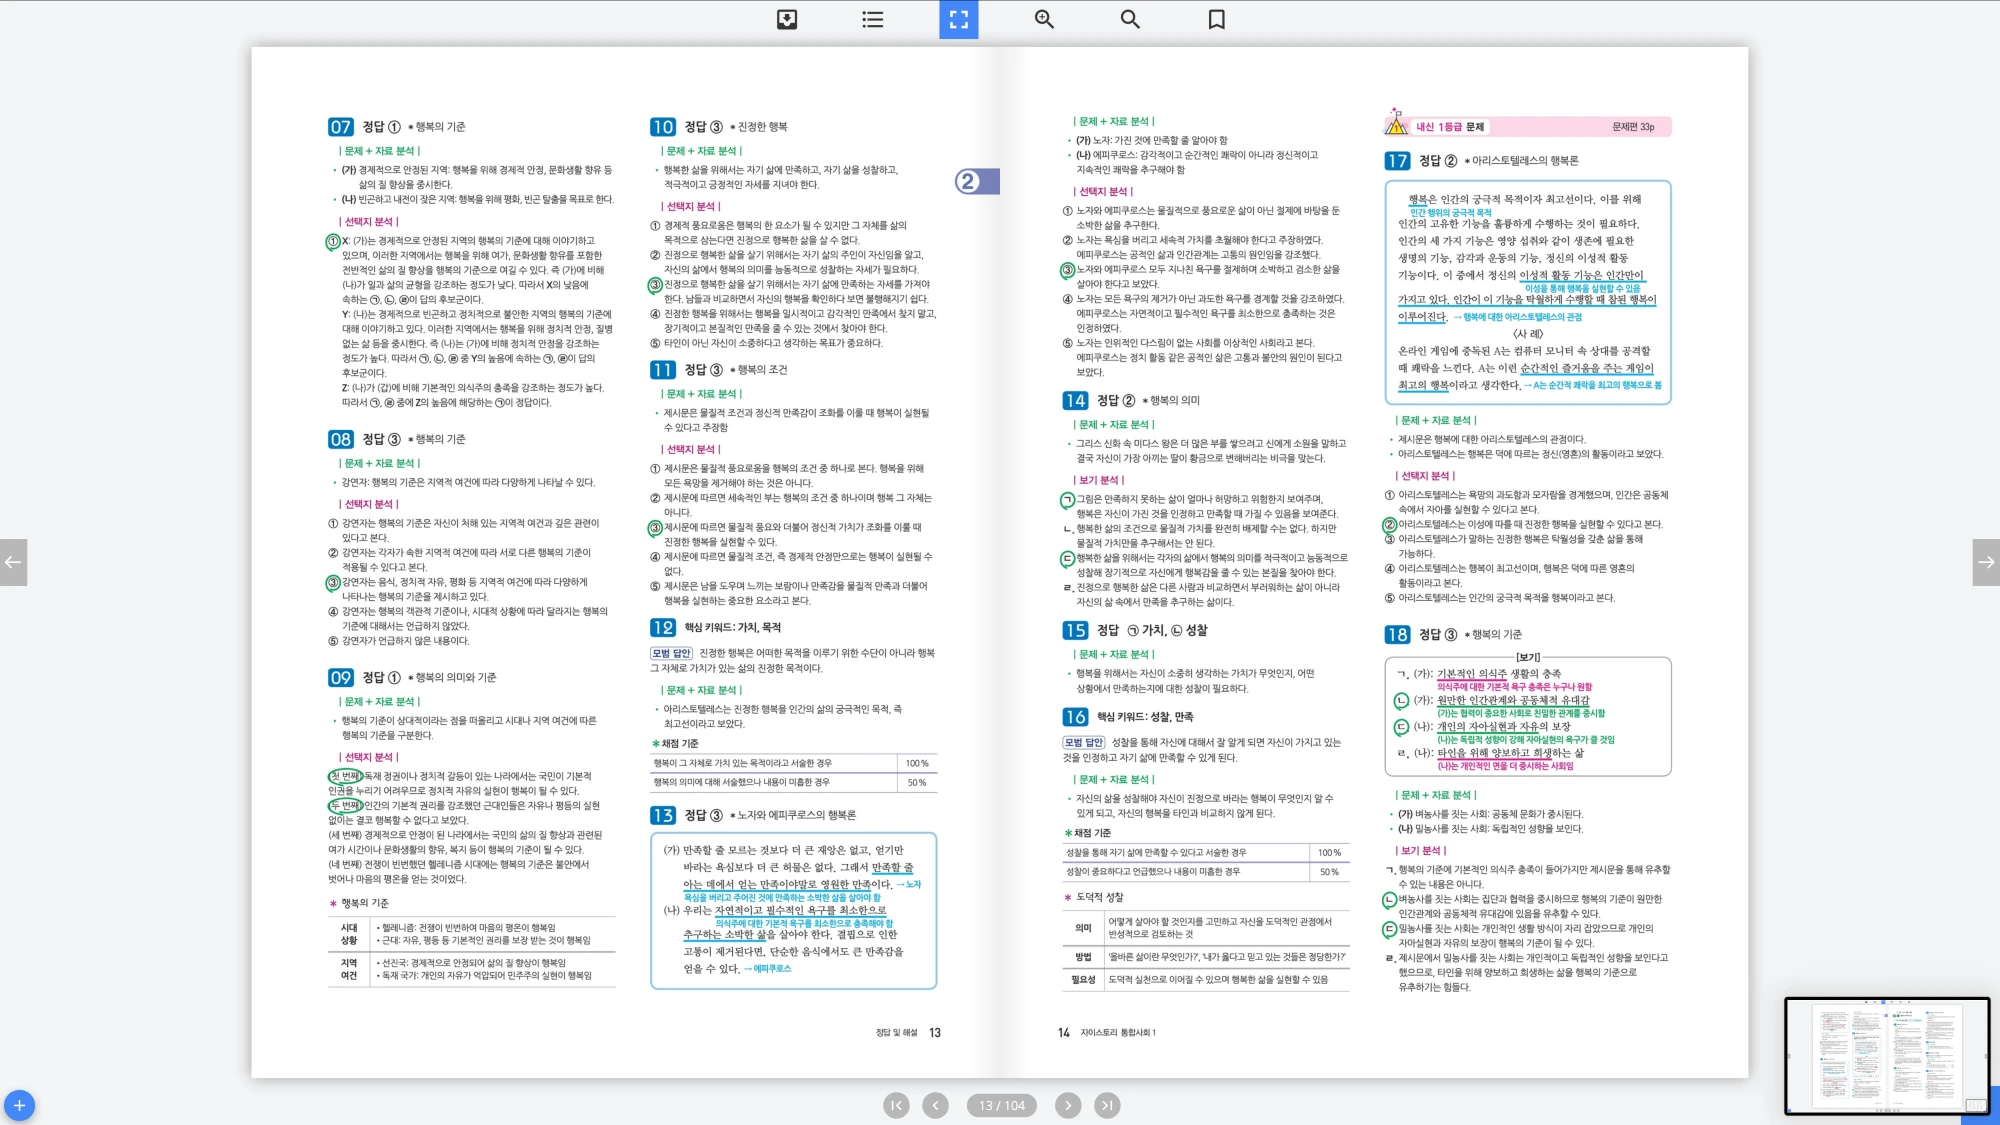Go forward one page in bottom bar
2000x1125 pixels.
pyautogui.click(x=1068, y=1105)
